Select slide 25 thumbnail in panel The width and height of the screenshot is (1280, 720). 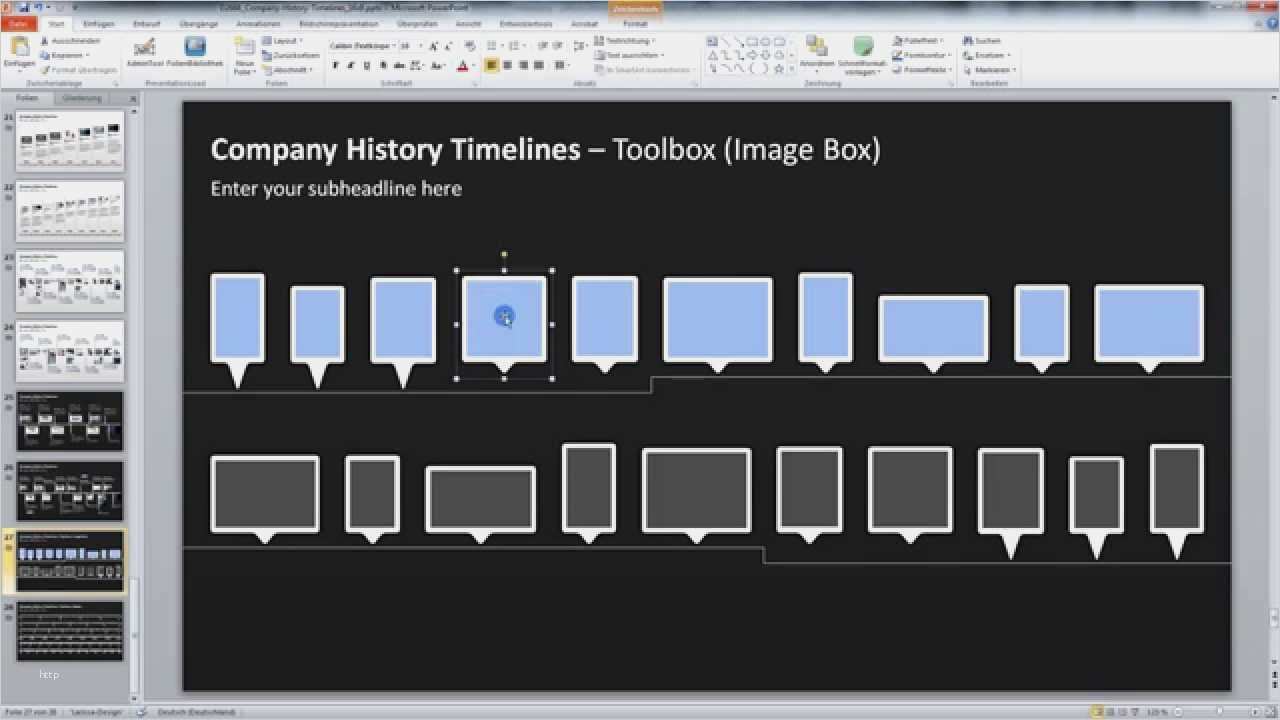click(70, 421)
